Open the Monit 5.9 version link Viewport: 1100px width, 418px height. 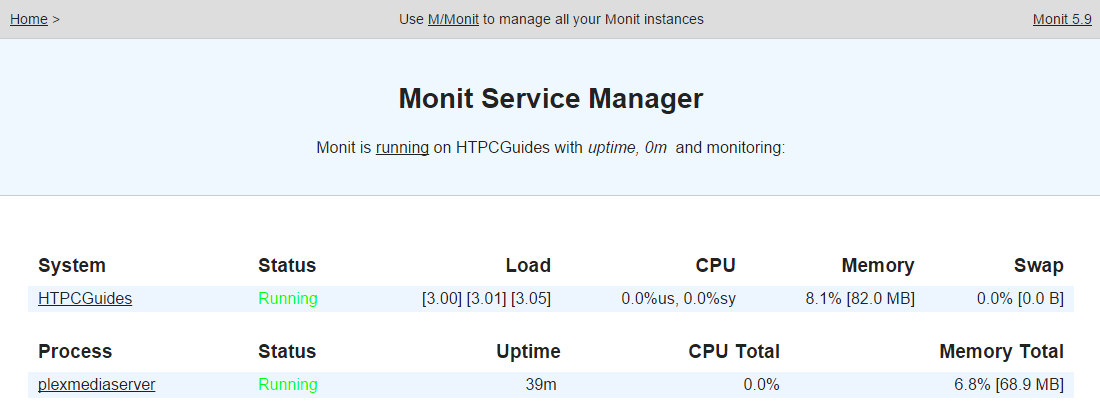coord(1062,19)
